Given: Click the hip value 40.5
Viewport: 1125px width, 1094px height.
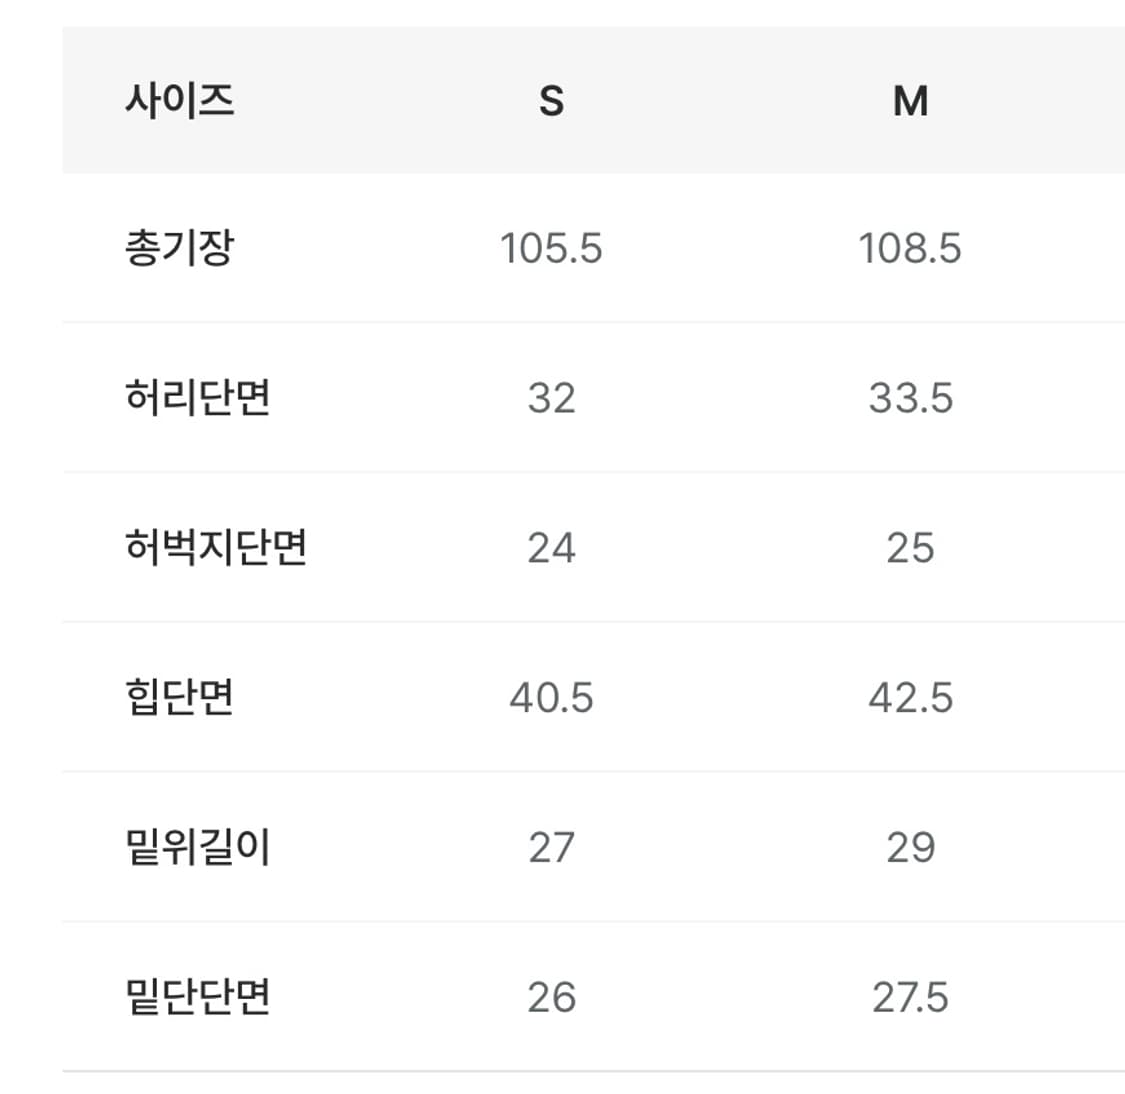Looking at the screenshot, I should tap(551, 697).
